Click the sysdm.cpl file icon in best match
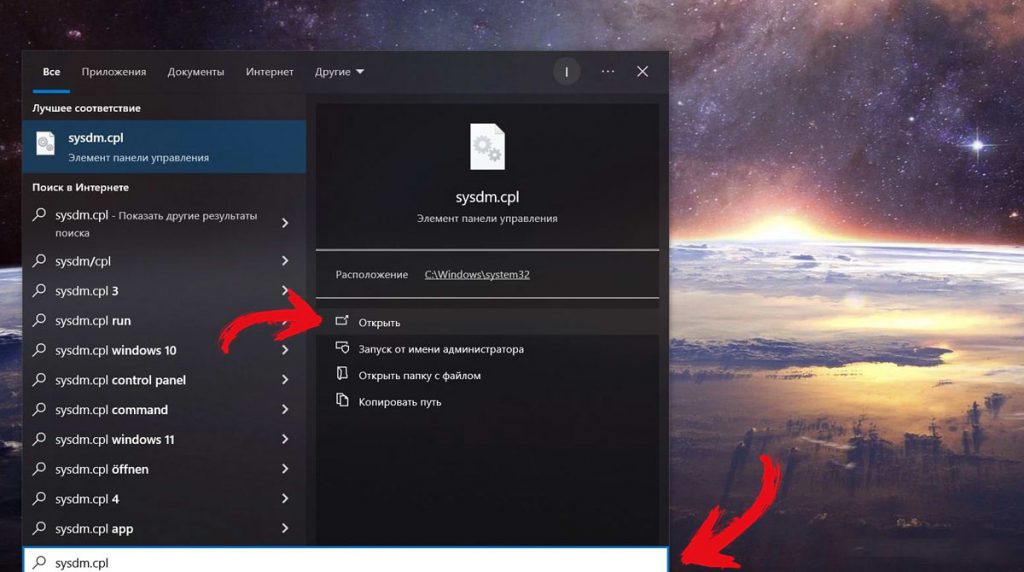 tap(45, 144)
